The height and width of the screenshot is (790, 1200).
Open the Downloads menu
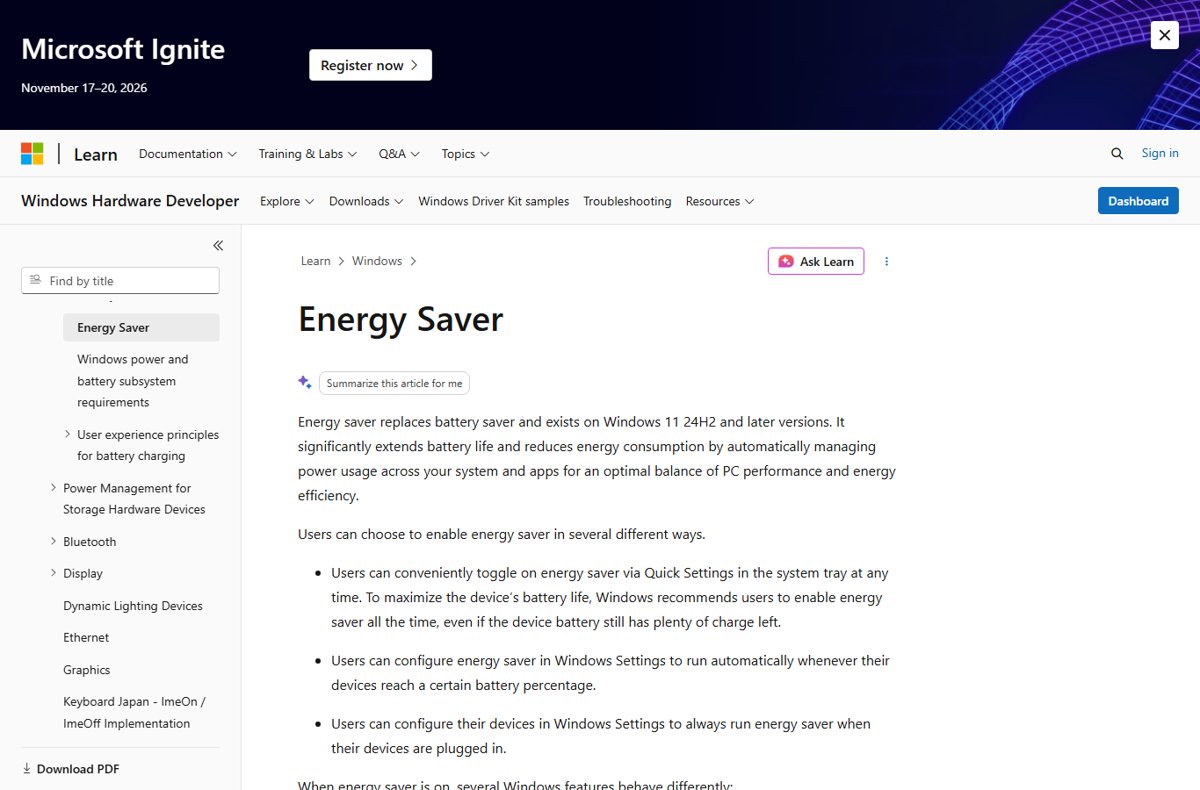tap(366, 201)
